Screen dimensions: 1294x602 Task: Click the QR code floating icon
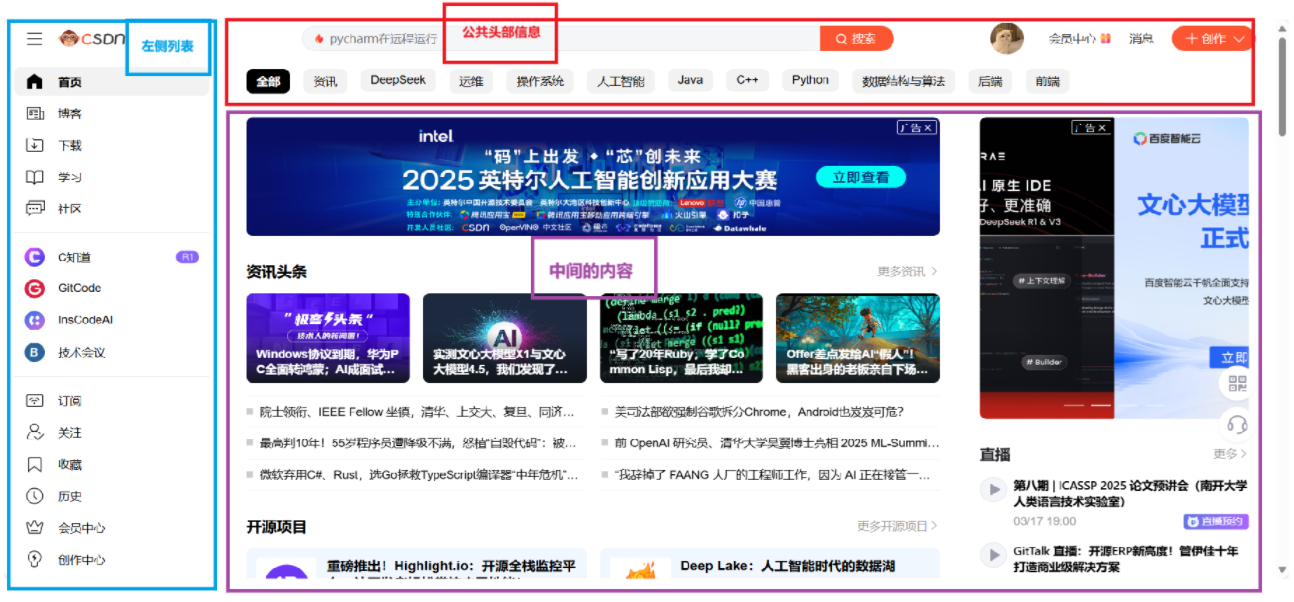[1237, 385]
